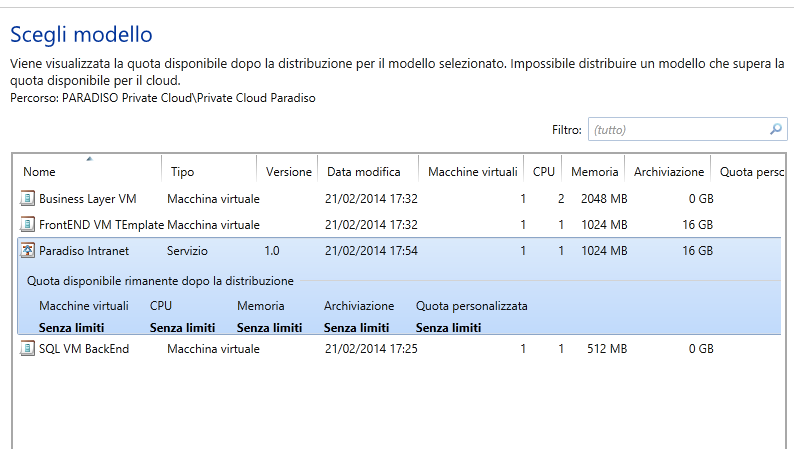Select FrontEND VM Template row name

(100, 225)
